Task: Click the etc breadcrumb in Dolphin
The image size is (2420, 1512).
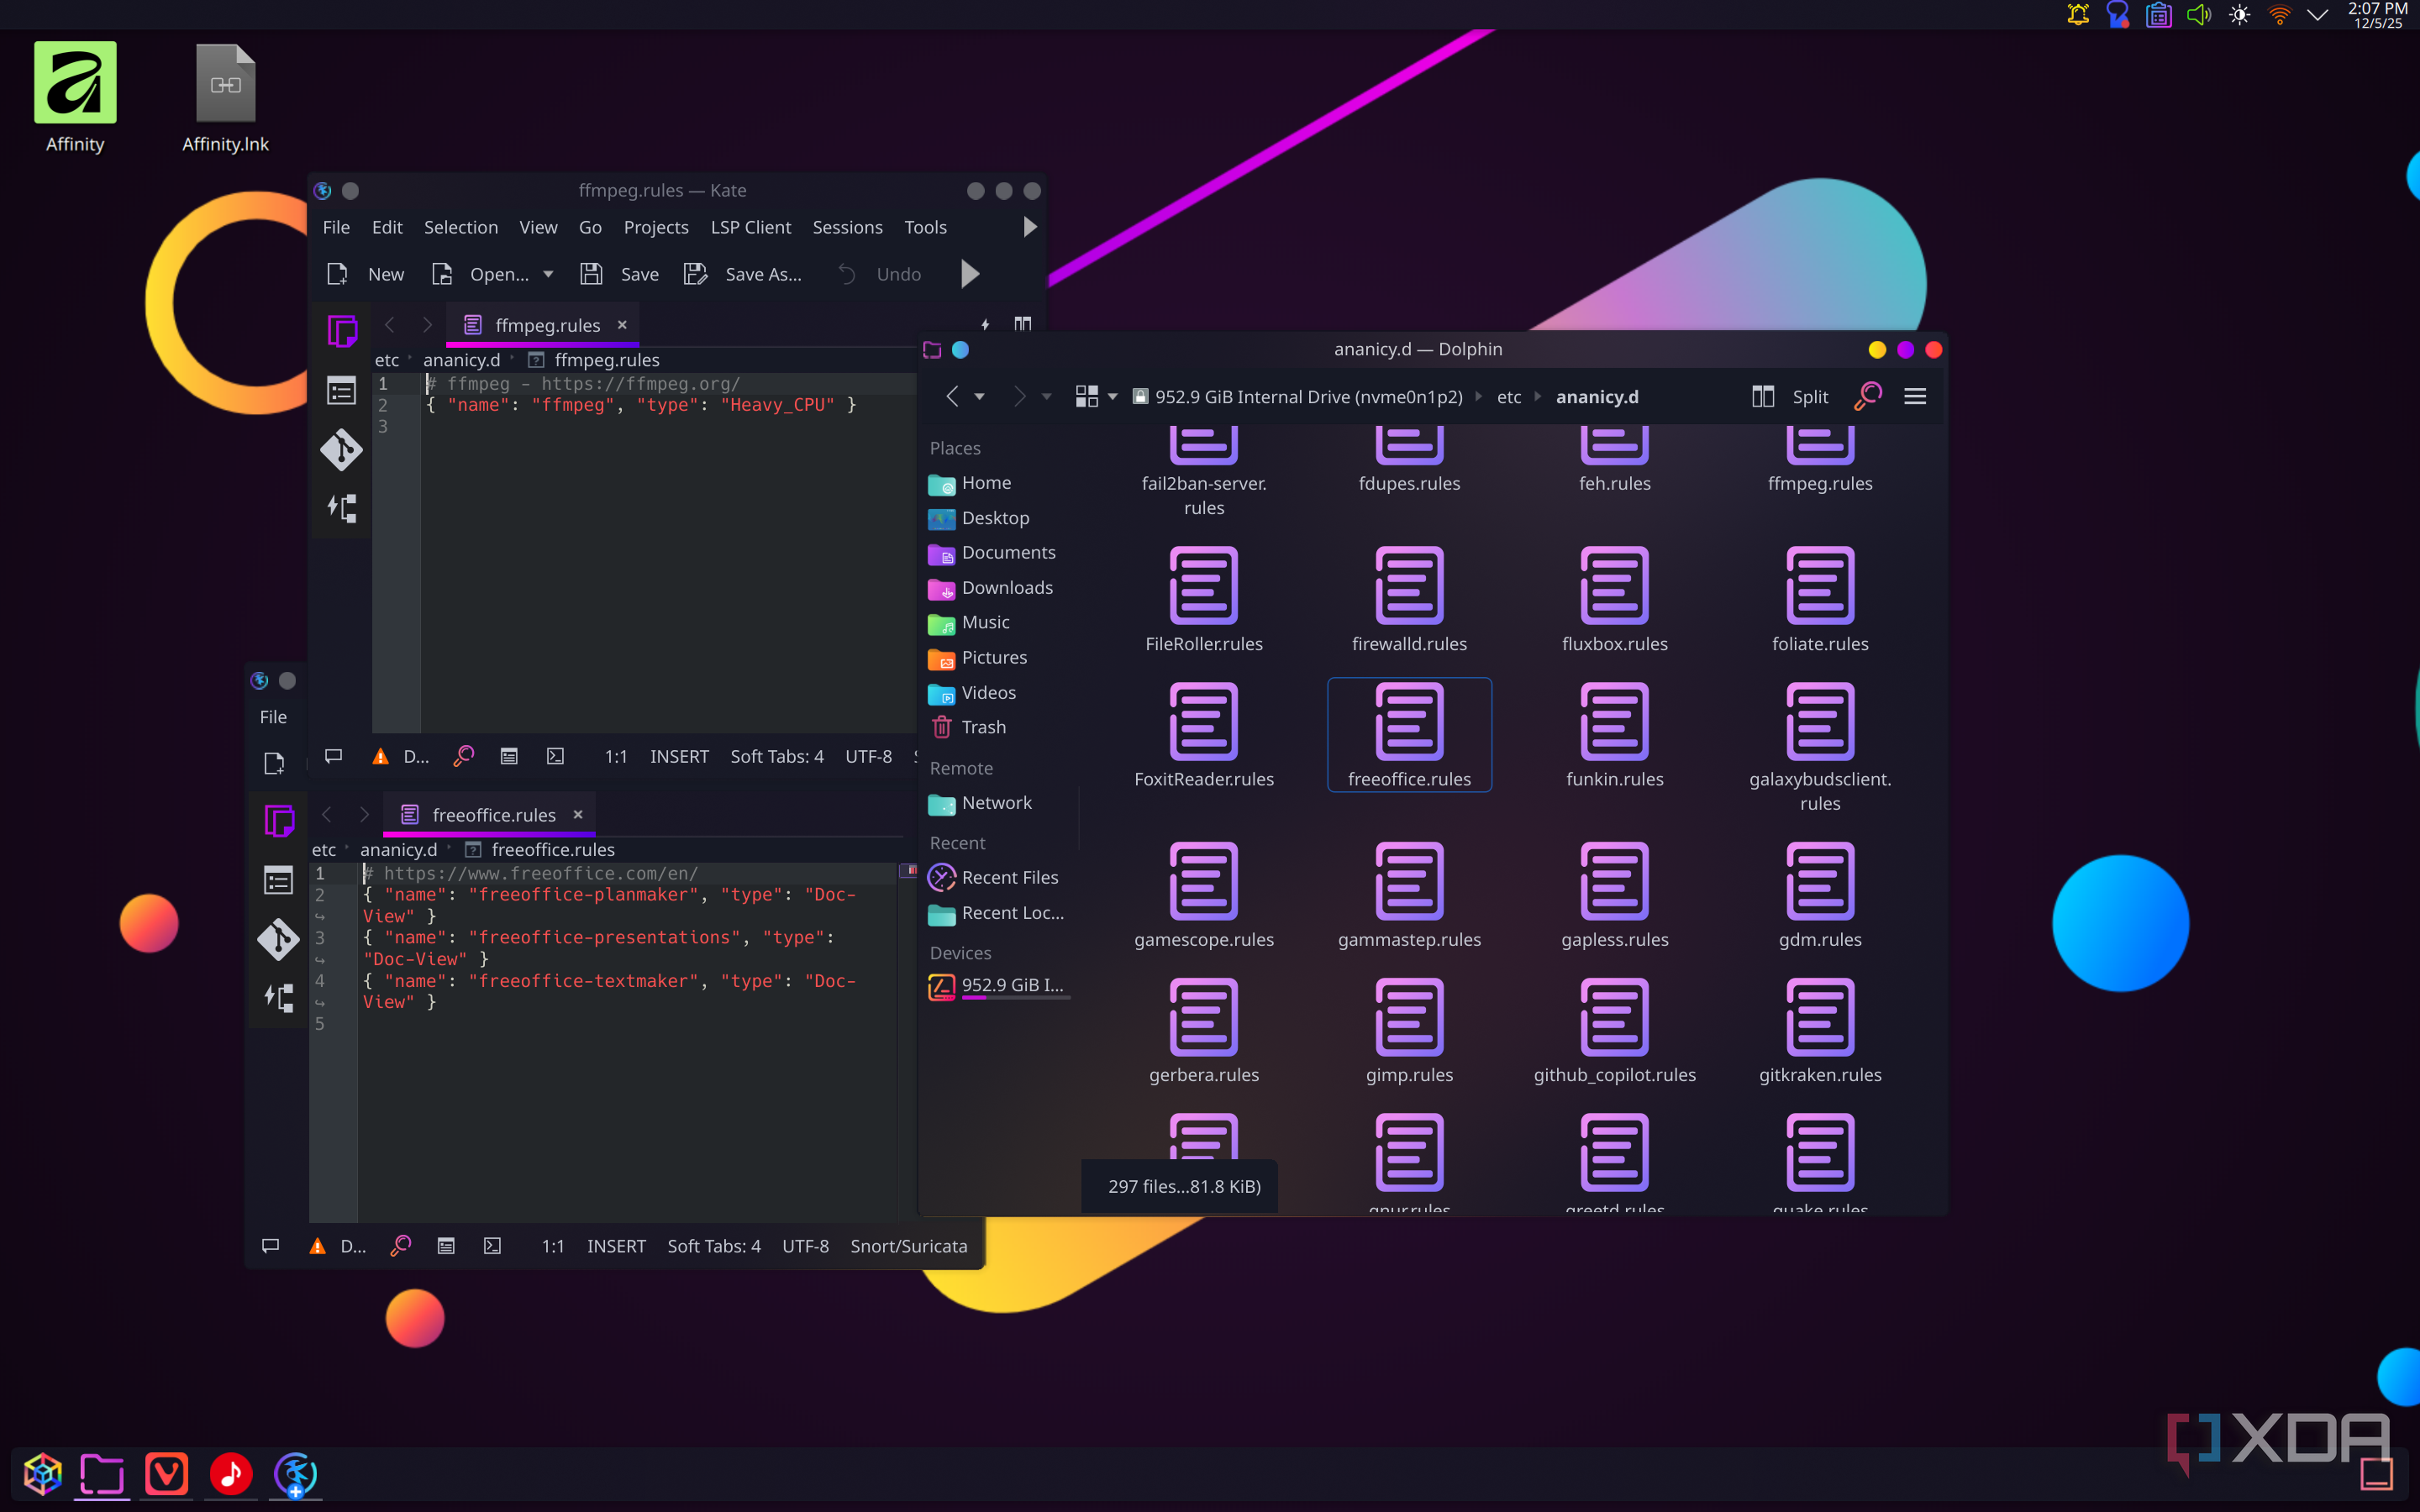Action: (x=1508, y=397)
